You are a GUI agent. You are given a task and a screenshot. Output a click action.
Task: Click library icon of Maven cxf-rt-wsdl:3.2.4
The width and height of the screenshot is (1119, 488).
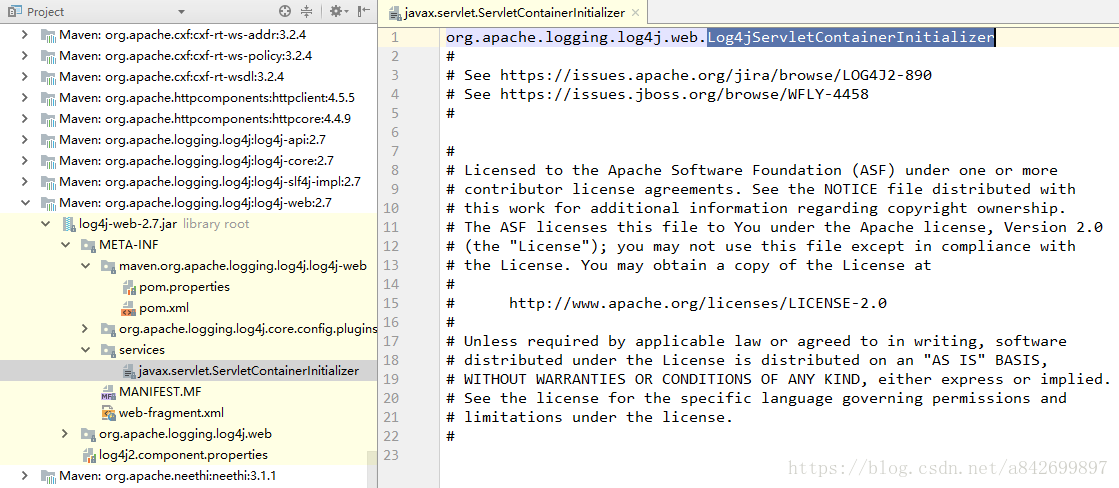[49, 76]
